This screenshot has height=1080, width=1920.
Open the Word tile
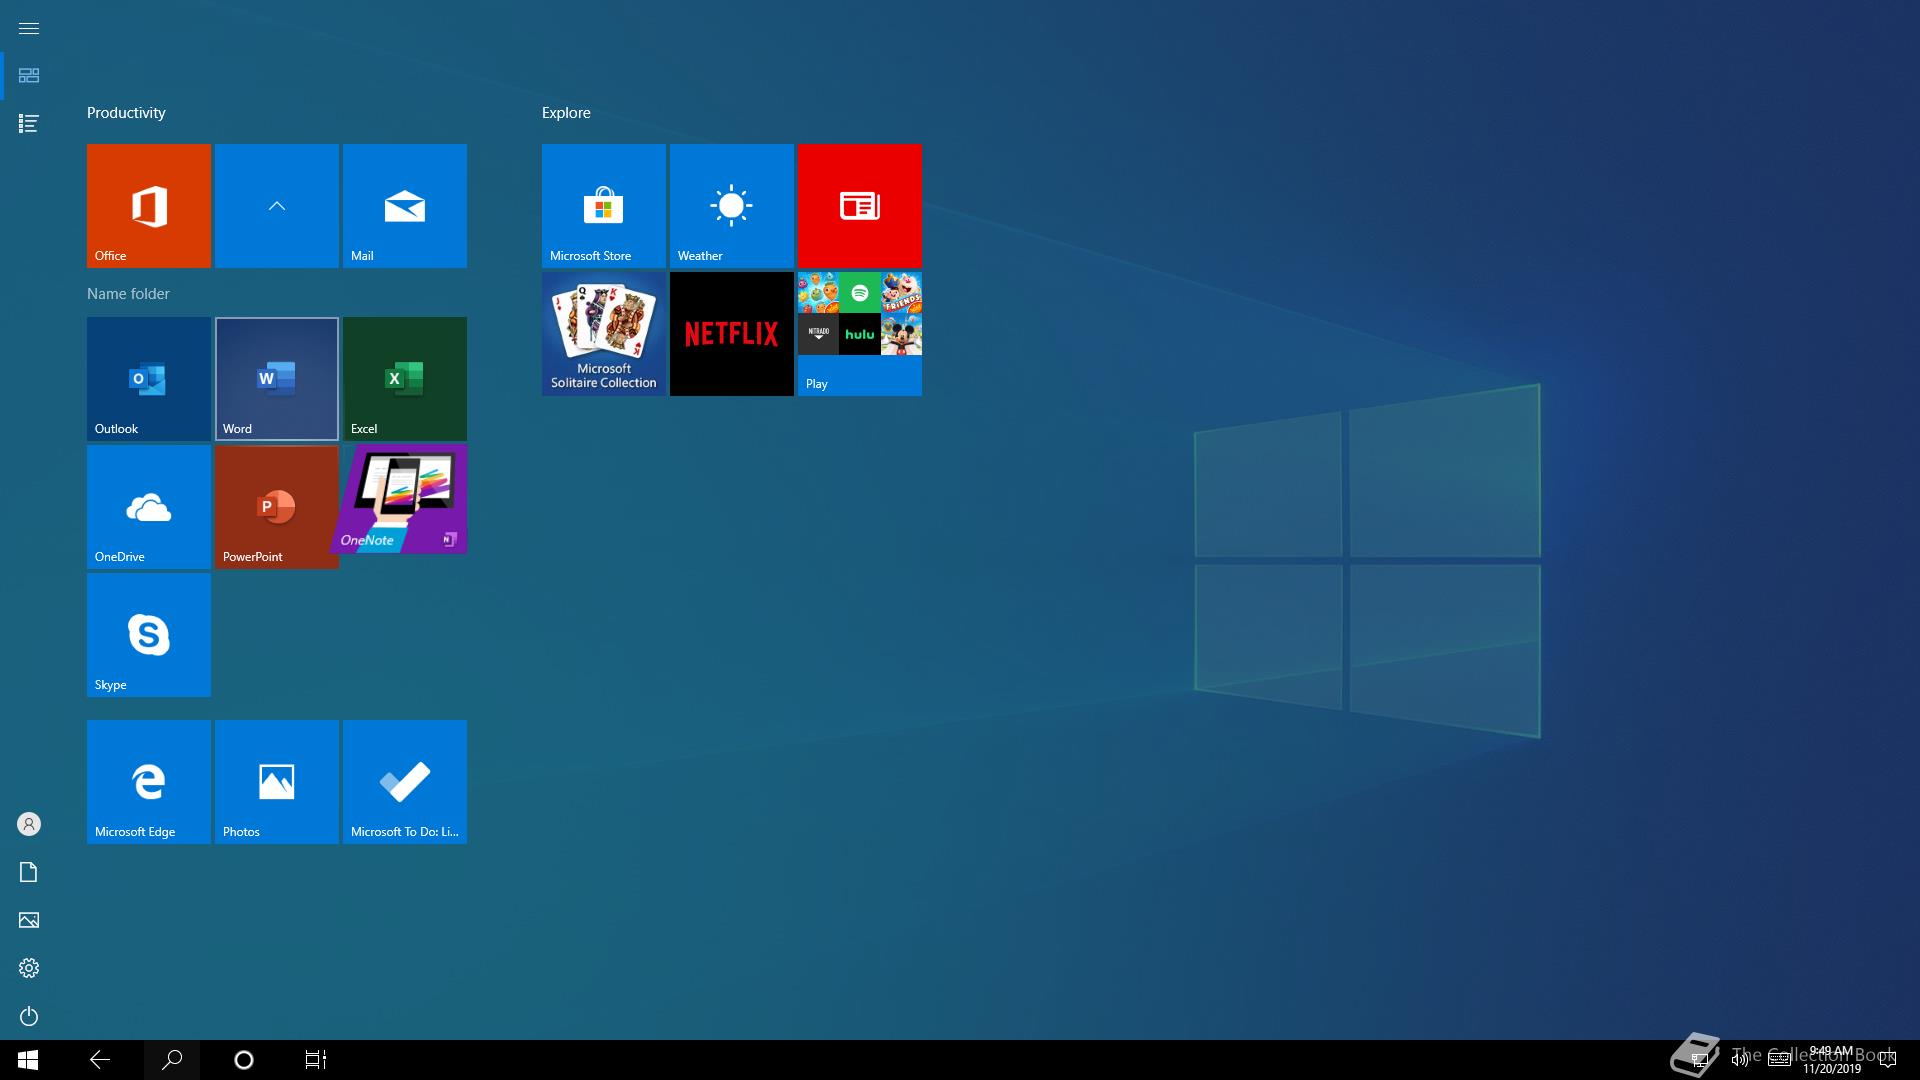click(277, 379)
